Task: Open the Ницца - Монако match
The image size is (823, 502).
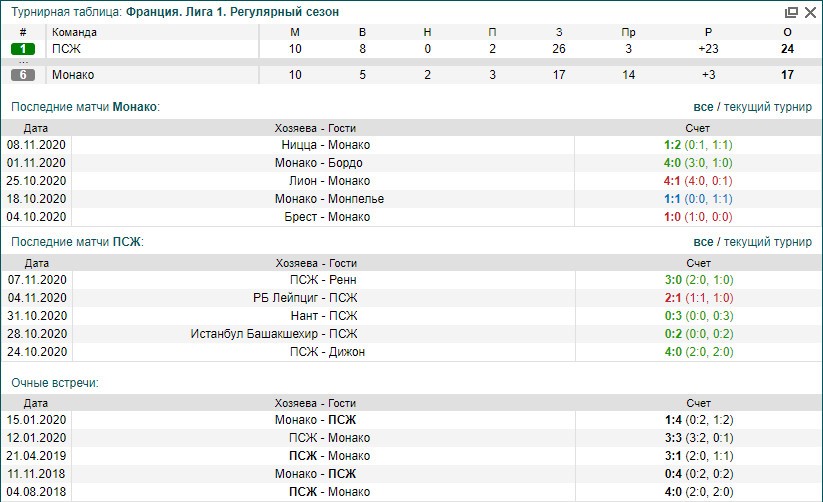Action: pyautogui.click(x=325, y=145)
